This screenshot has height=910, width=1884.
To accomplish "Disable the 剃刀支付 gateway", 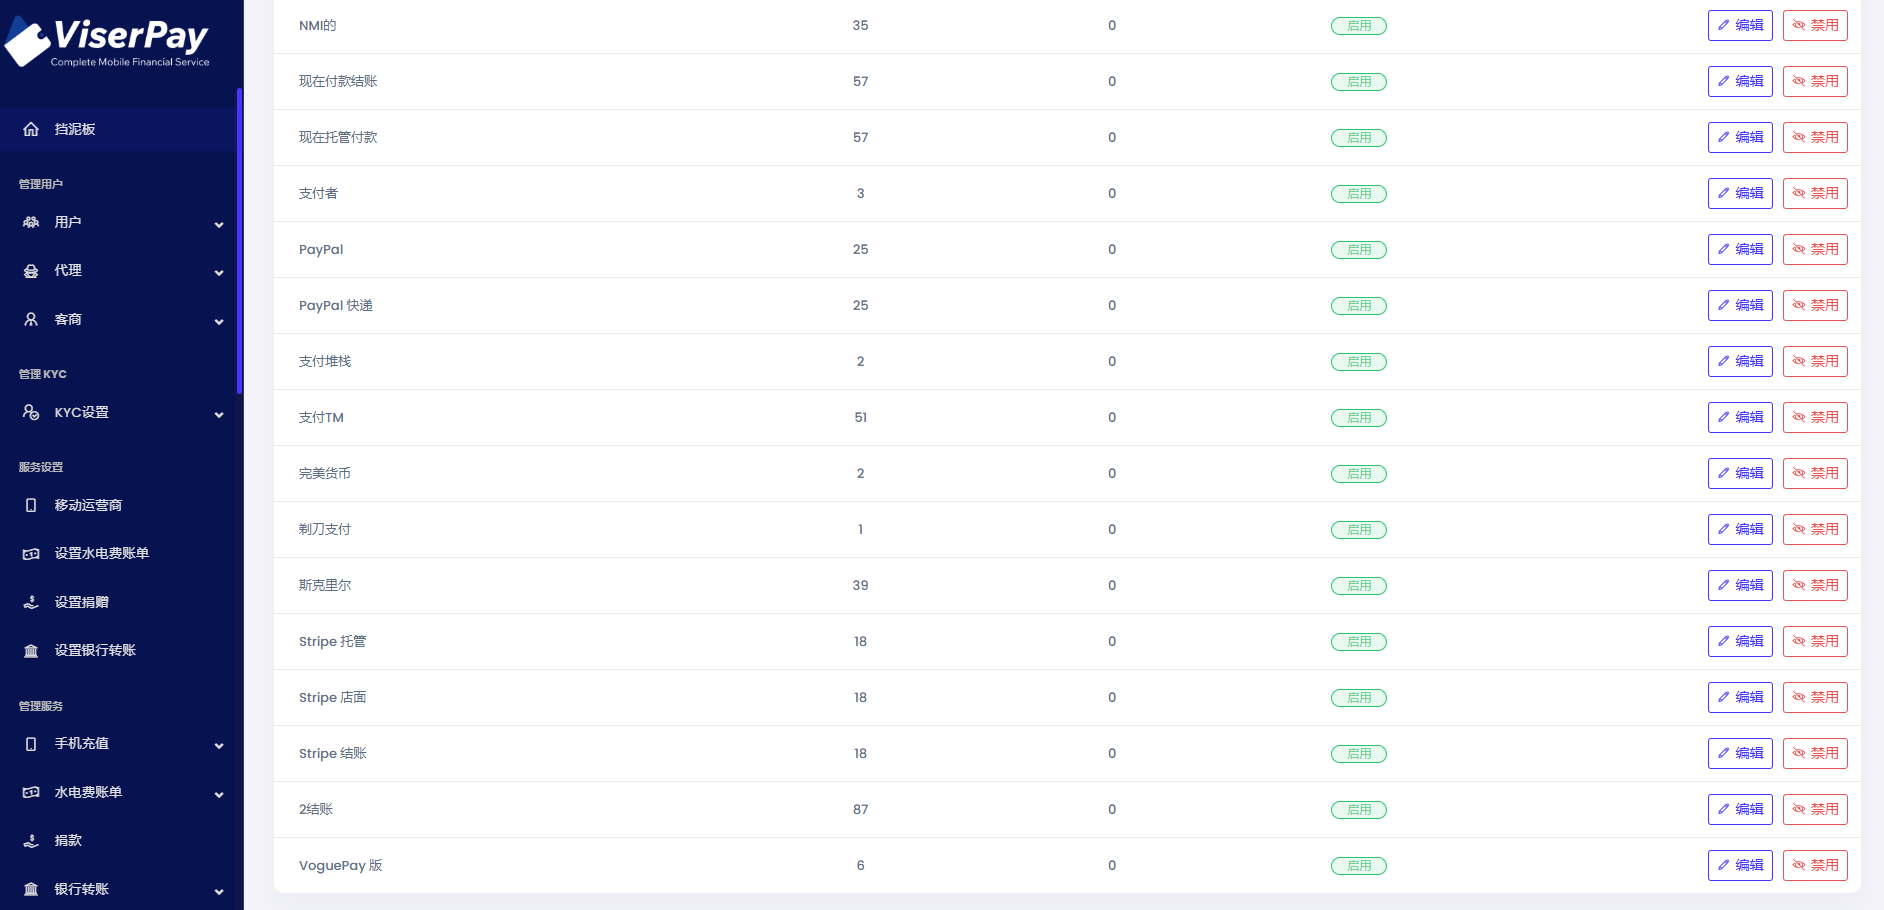I will pos(1815,529).
